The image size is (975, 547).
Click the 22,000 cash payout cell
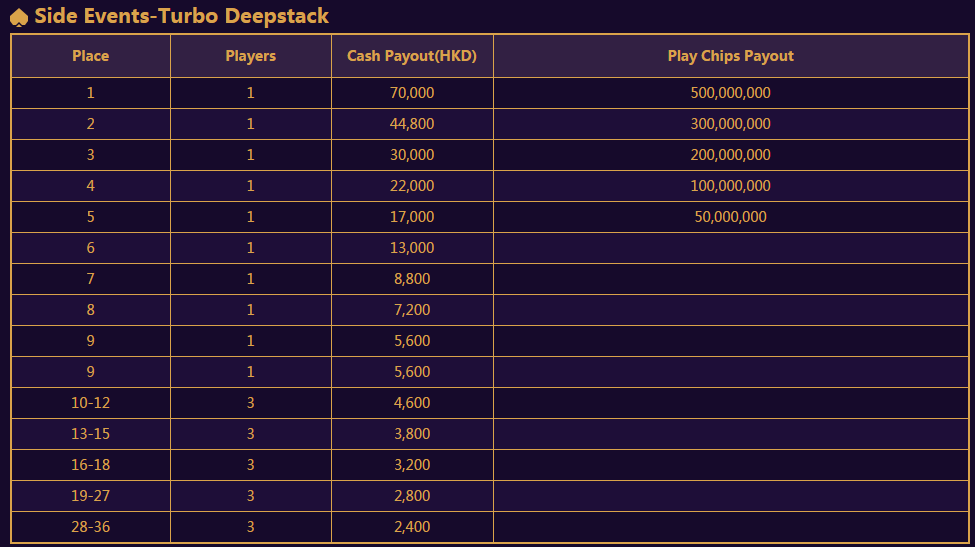[x=412, y=186]
